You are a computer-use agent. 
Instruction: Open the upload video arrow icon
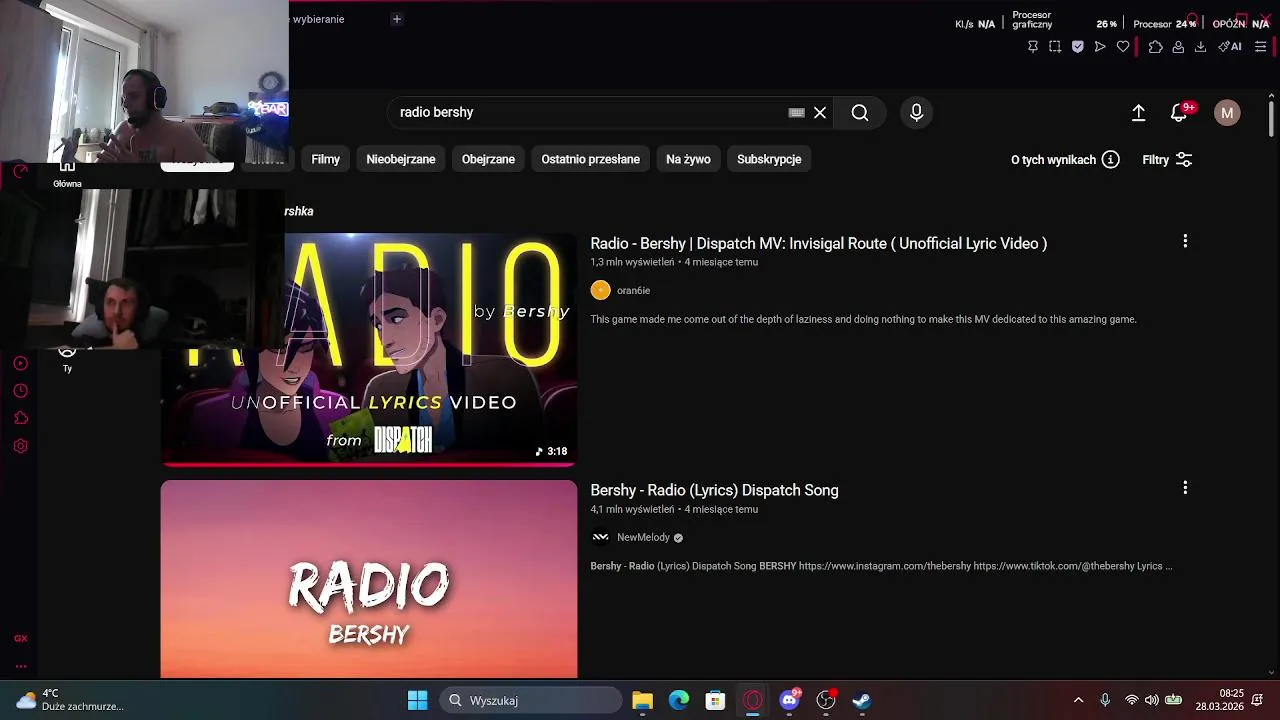click(1138, 113)
